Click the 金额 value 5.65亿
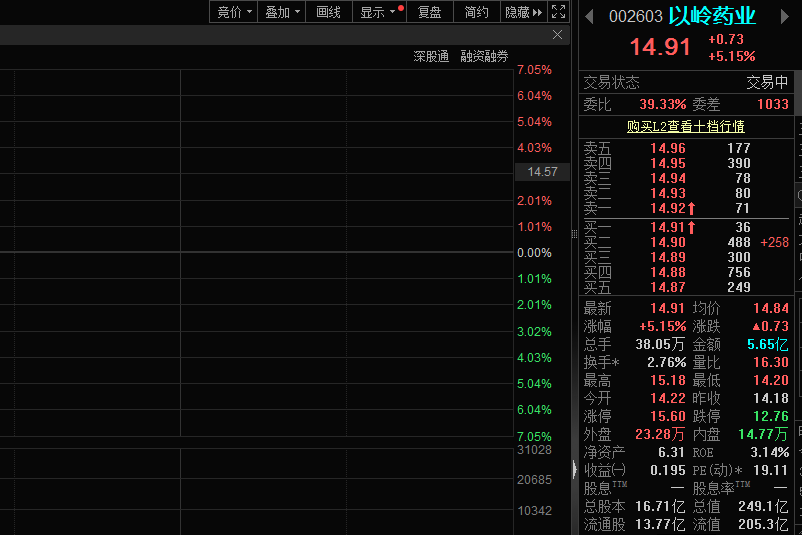Screen dimensions: 802x535 click(768, 344)
